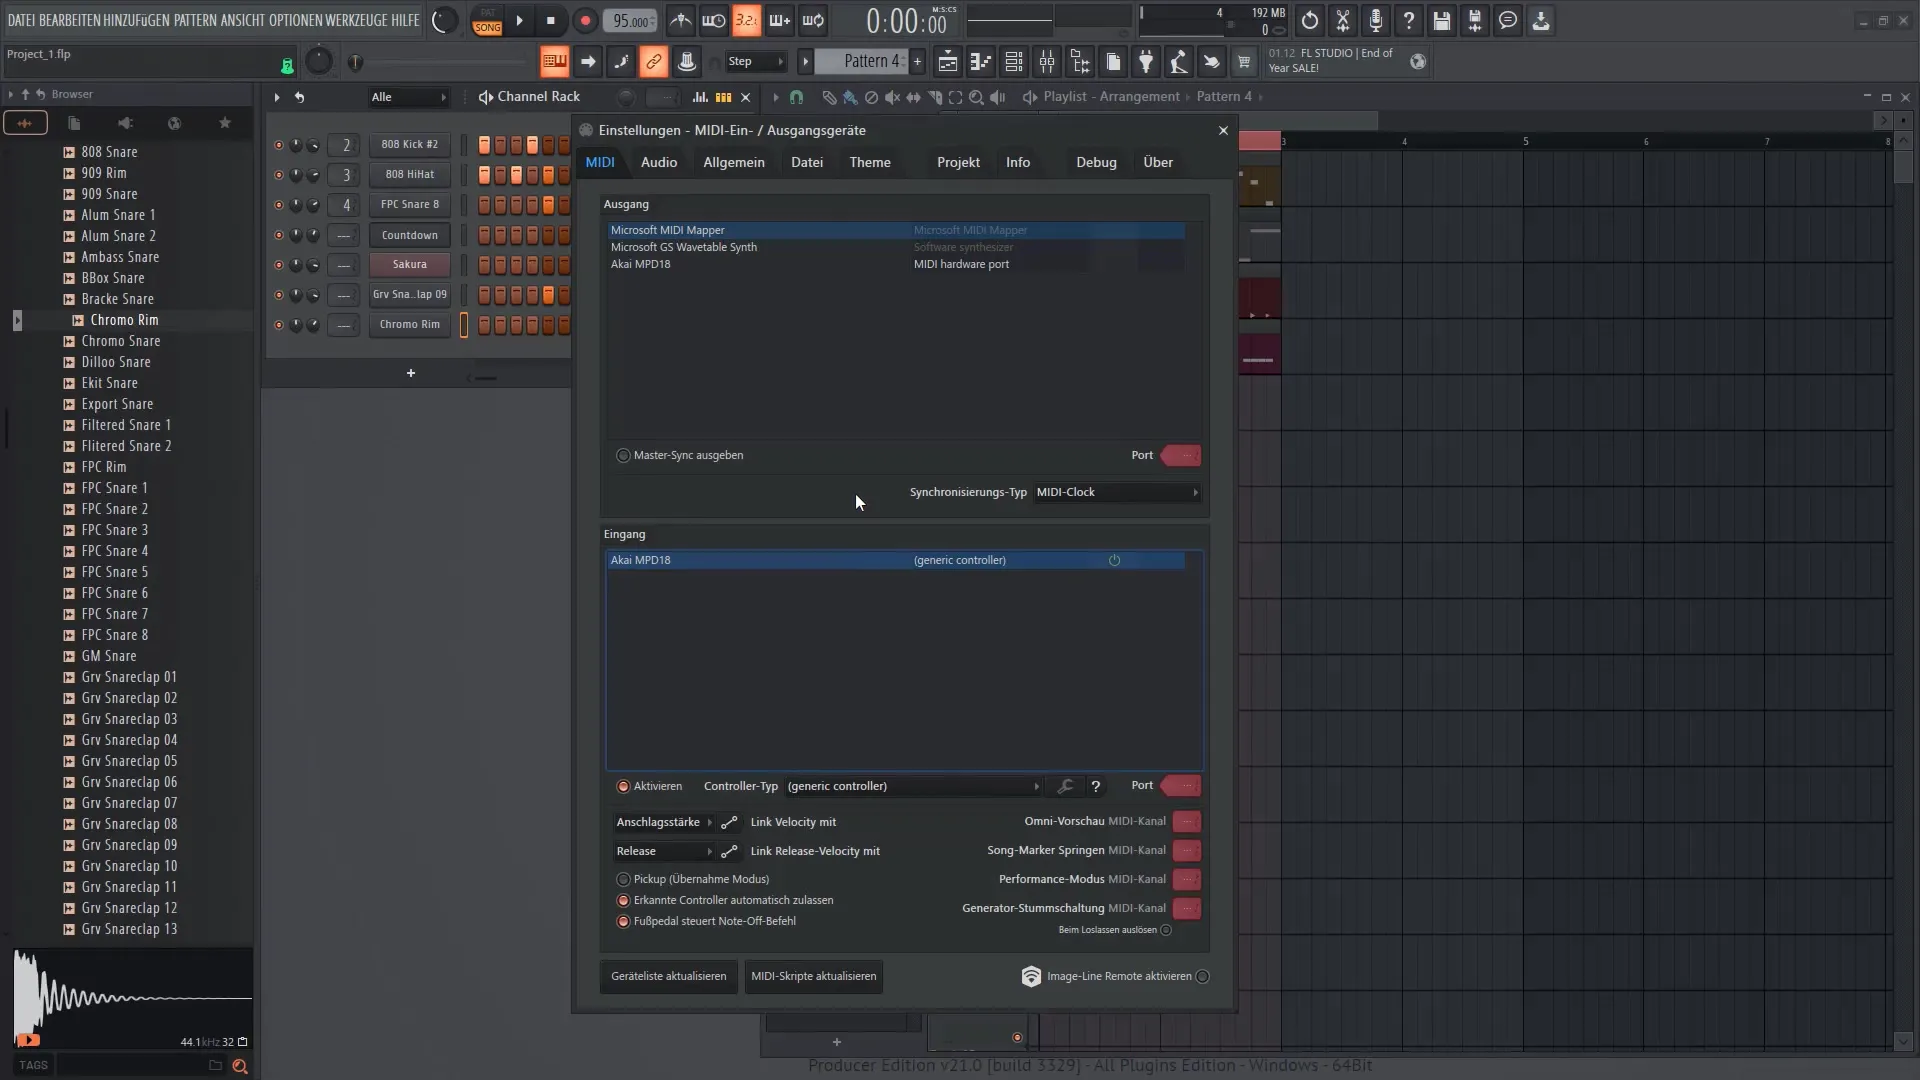
Task: Toggle Pickup (Übernahme Modus)
Action: coord(623,879)
